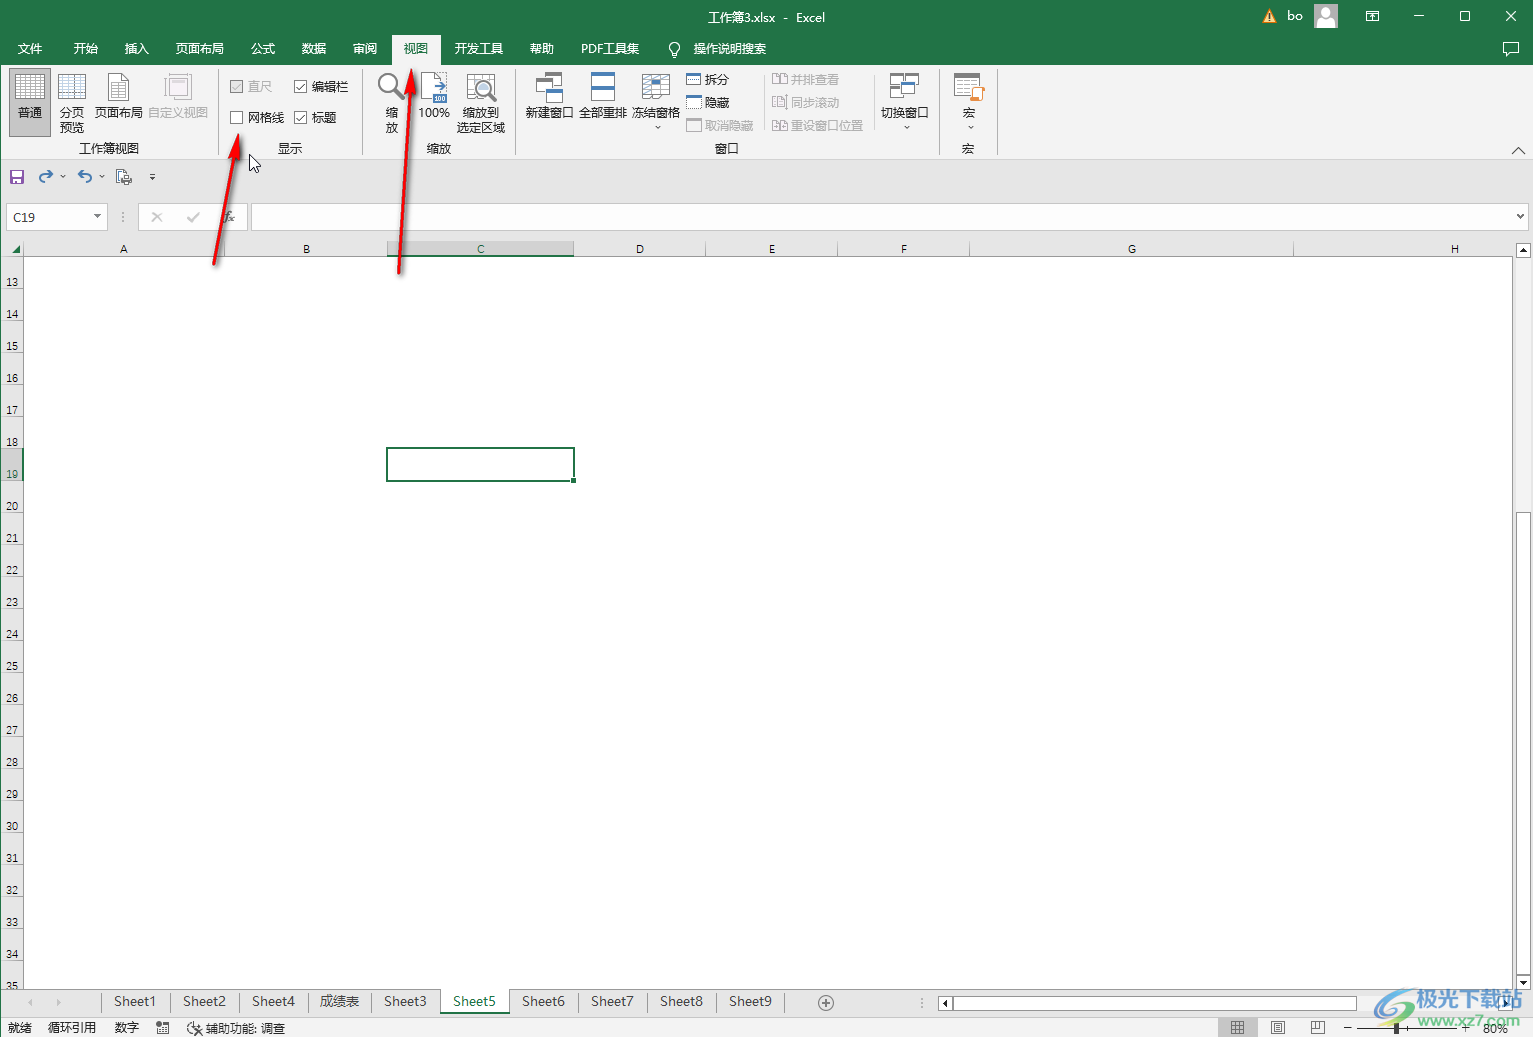
Task: Open the Zoom dialog magnifier
Action: pos(392,102)
